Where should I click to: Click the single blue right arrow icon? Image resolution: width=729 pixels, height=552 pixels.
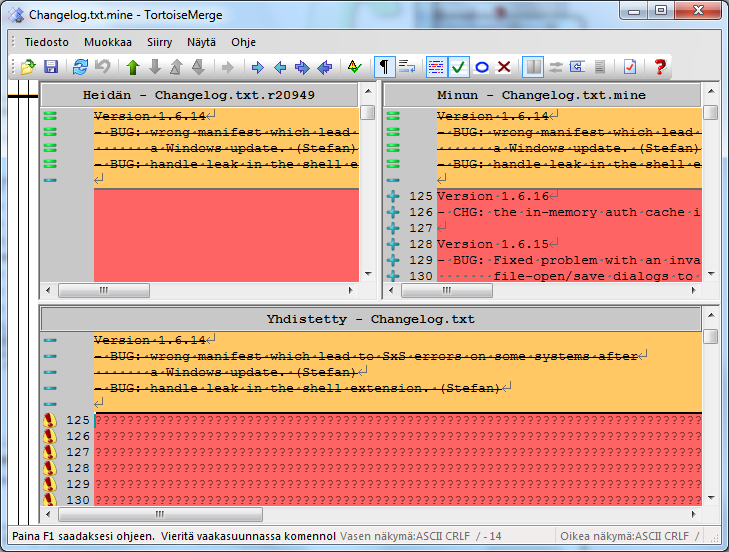point(258,67)
